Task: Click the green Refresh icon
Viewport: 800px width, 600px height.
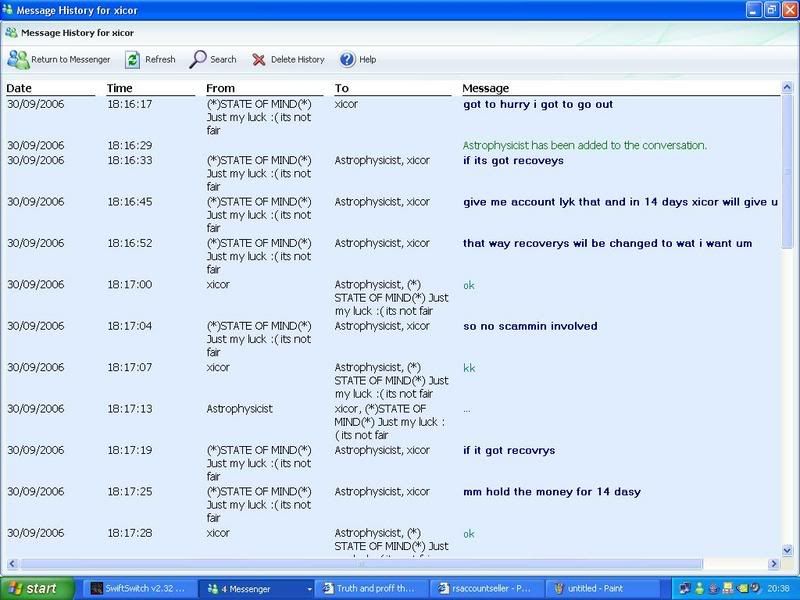Action: coord(132,59)
